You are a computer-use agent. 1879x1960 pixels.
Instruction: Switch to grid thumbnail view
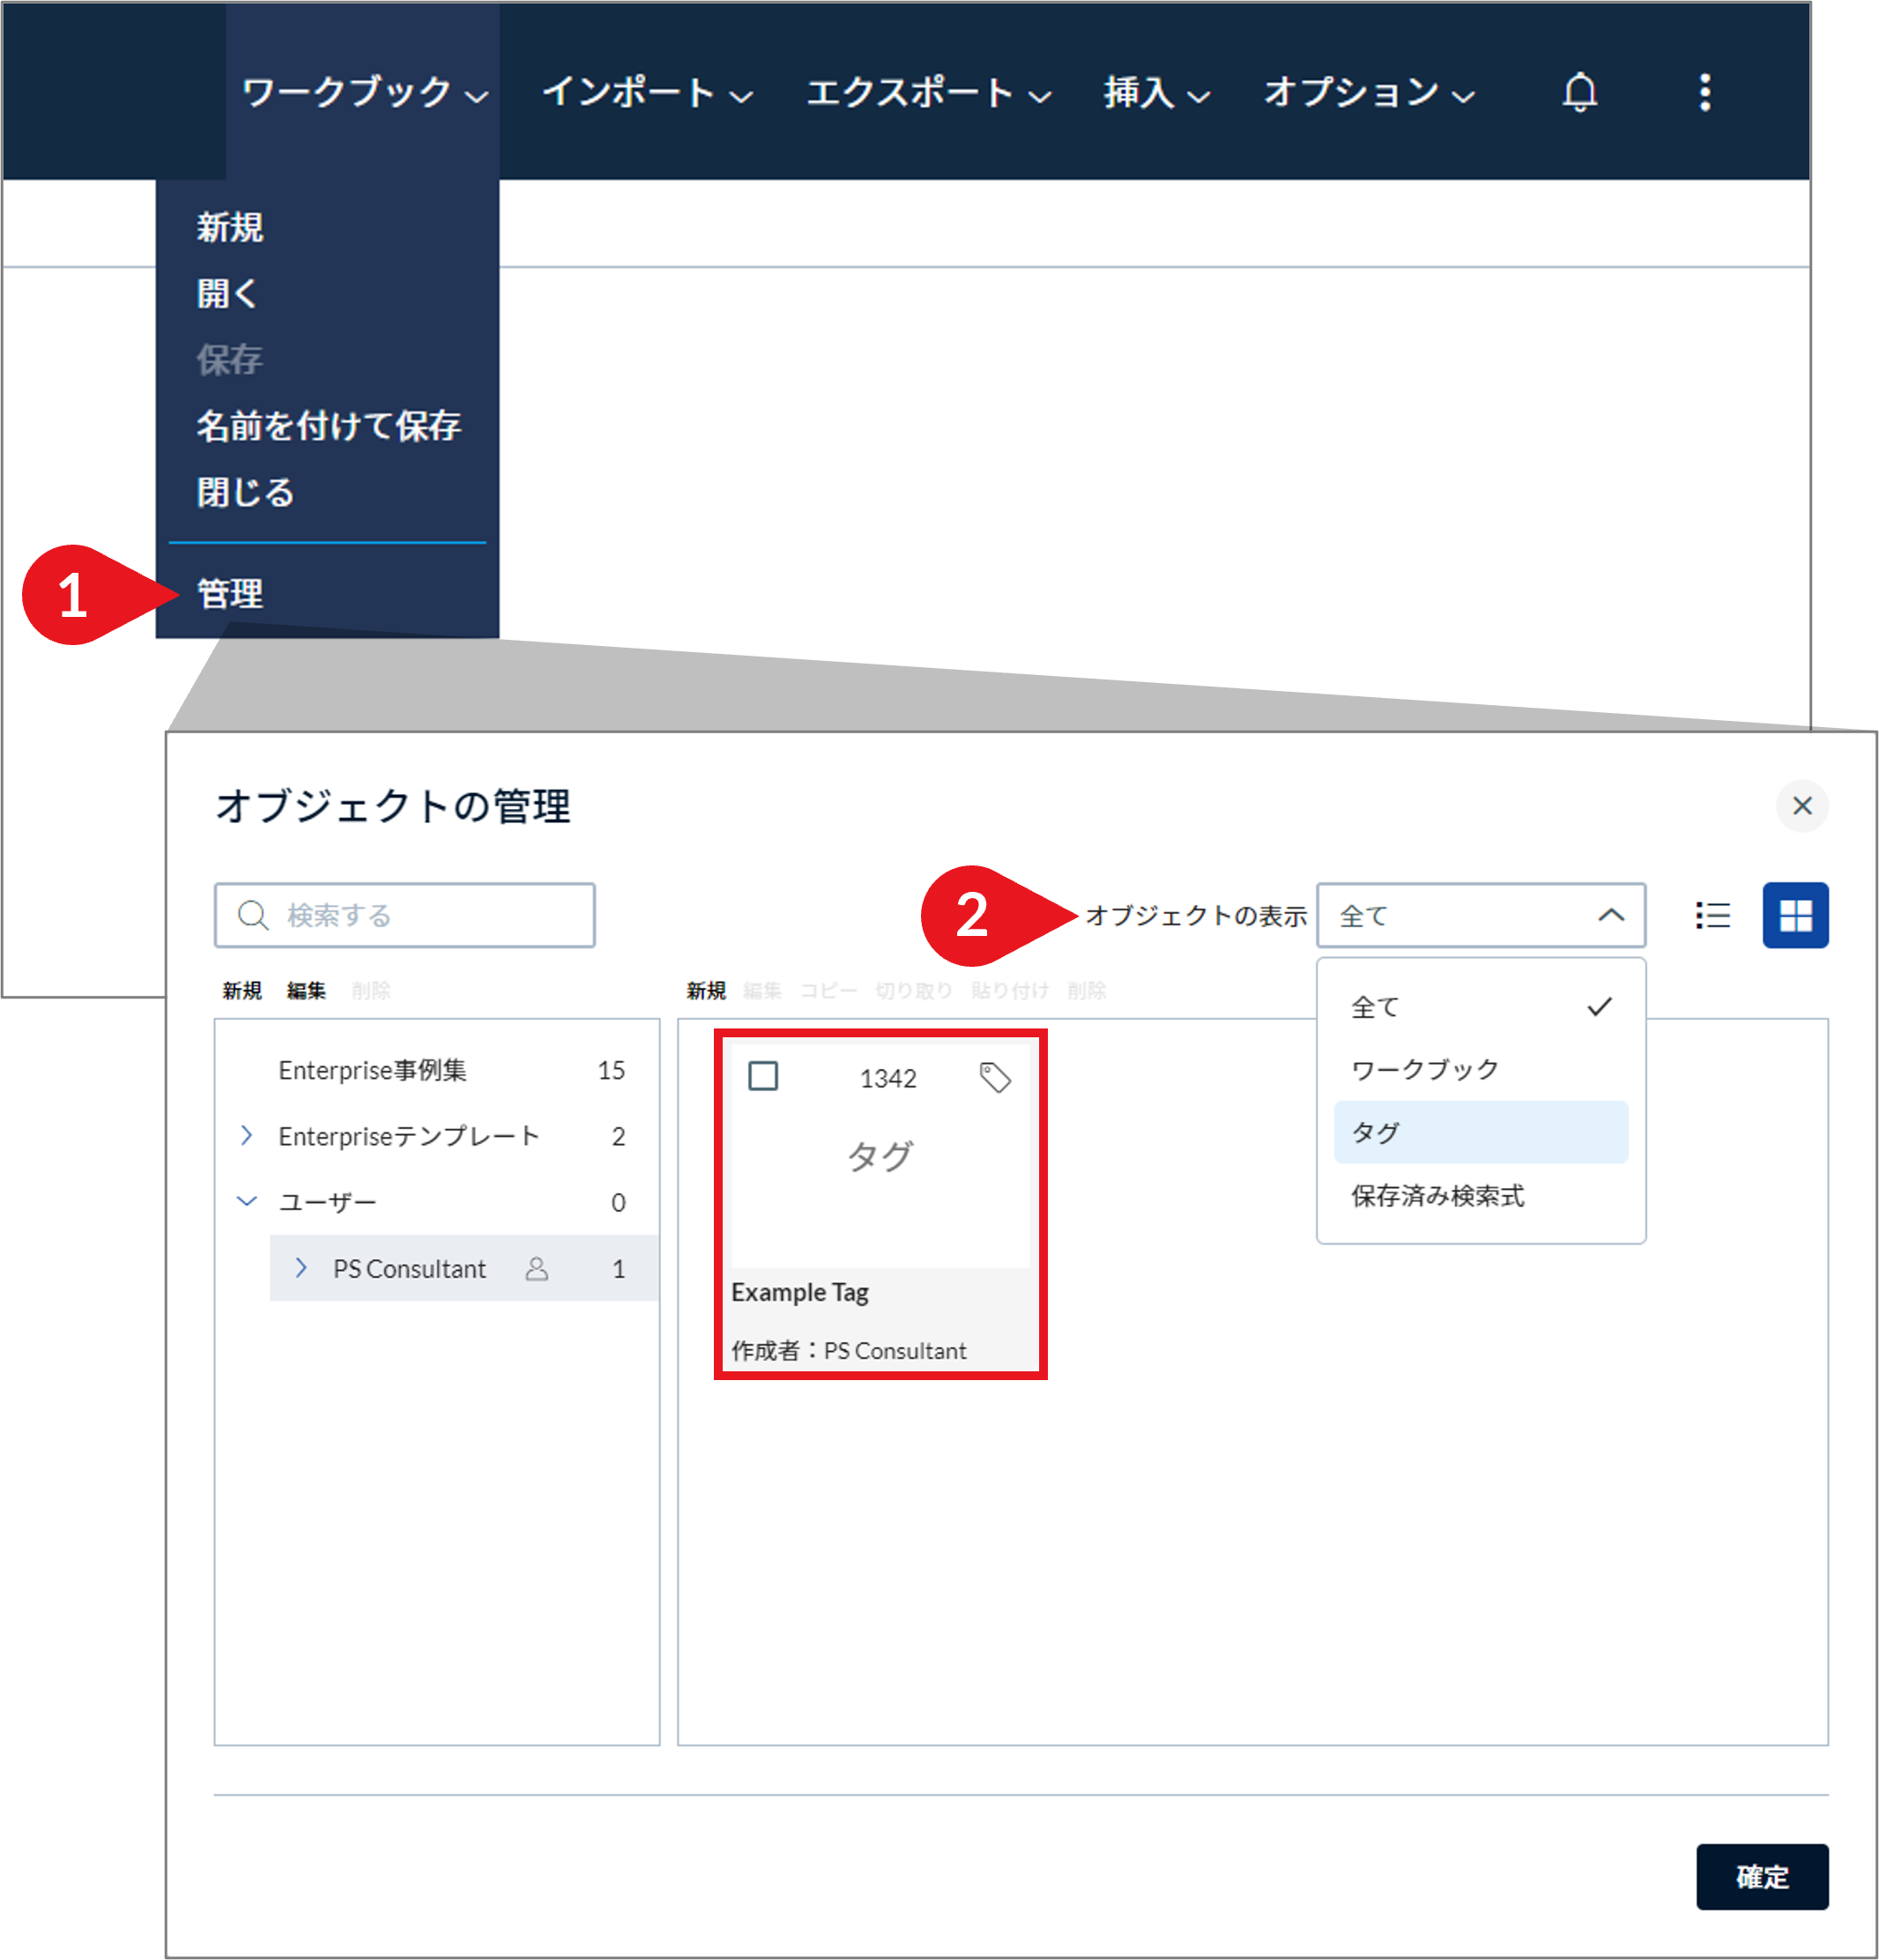click(x=1795, y=915)
